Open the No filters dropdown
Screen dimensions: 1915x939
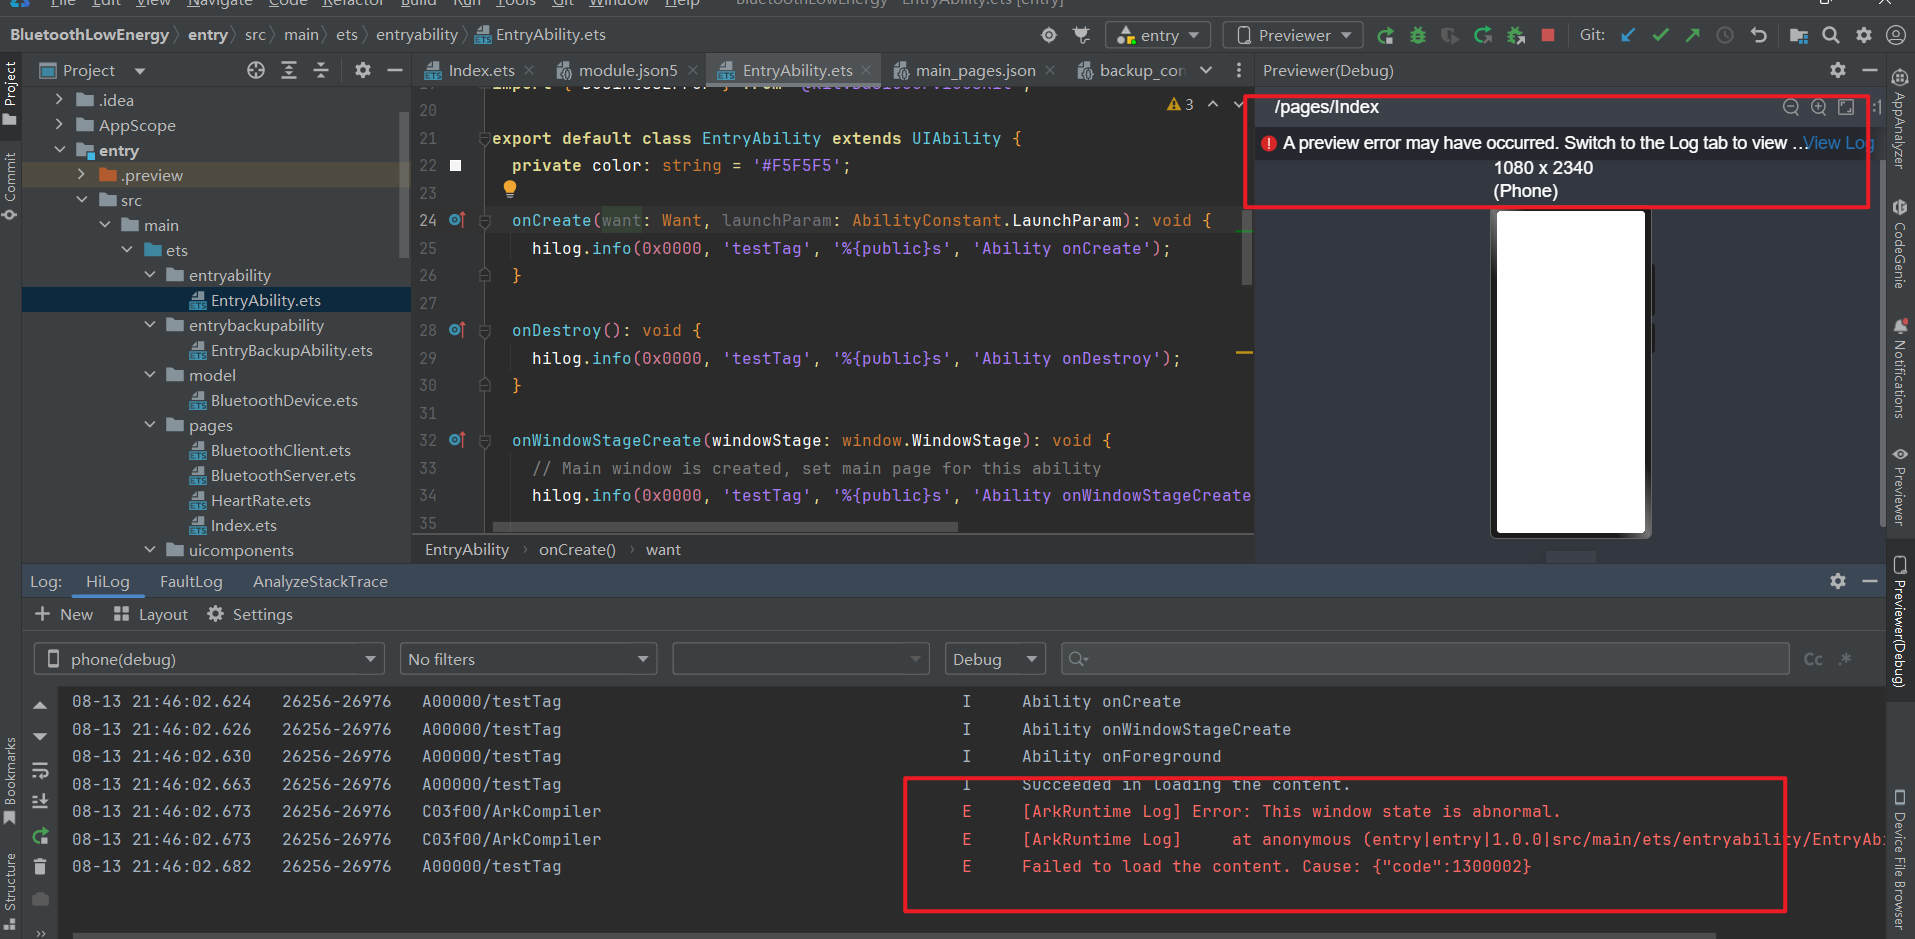[x=528, y=659]
